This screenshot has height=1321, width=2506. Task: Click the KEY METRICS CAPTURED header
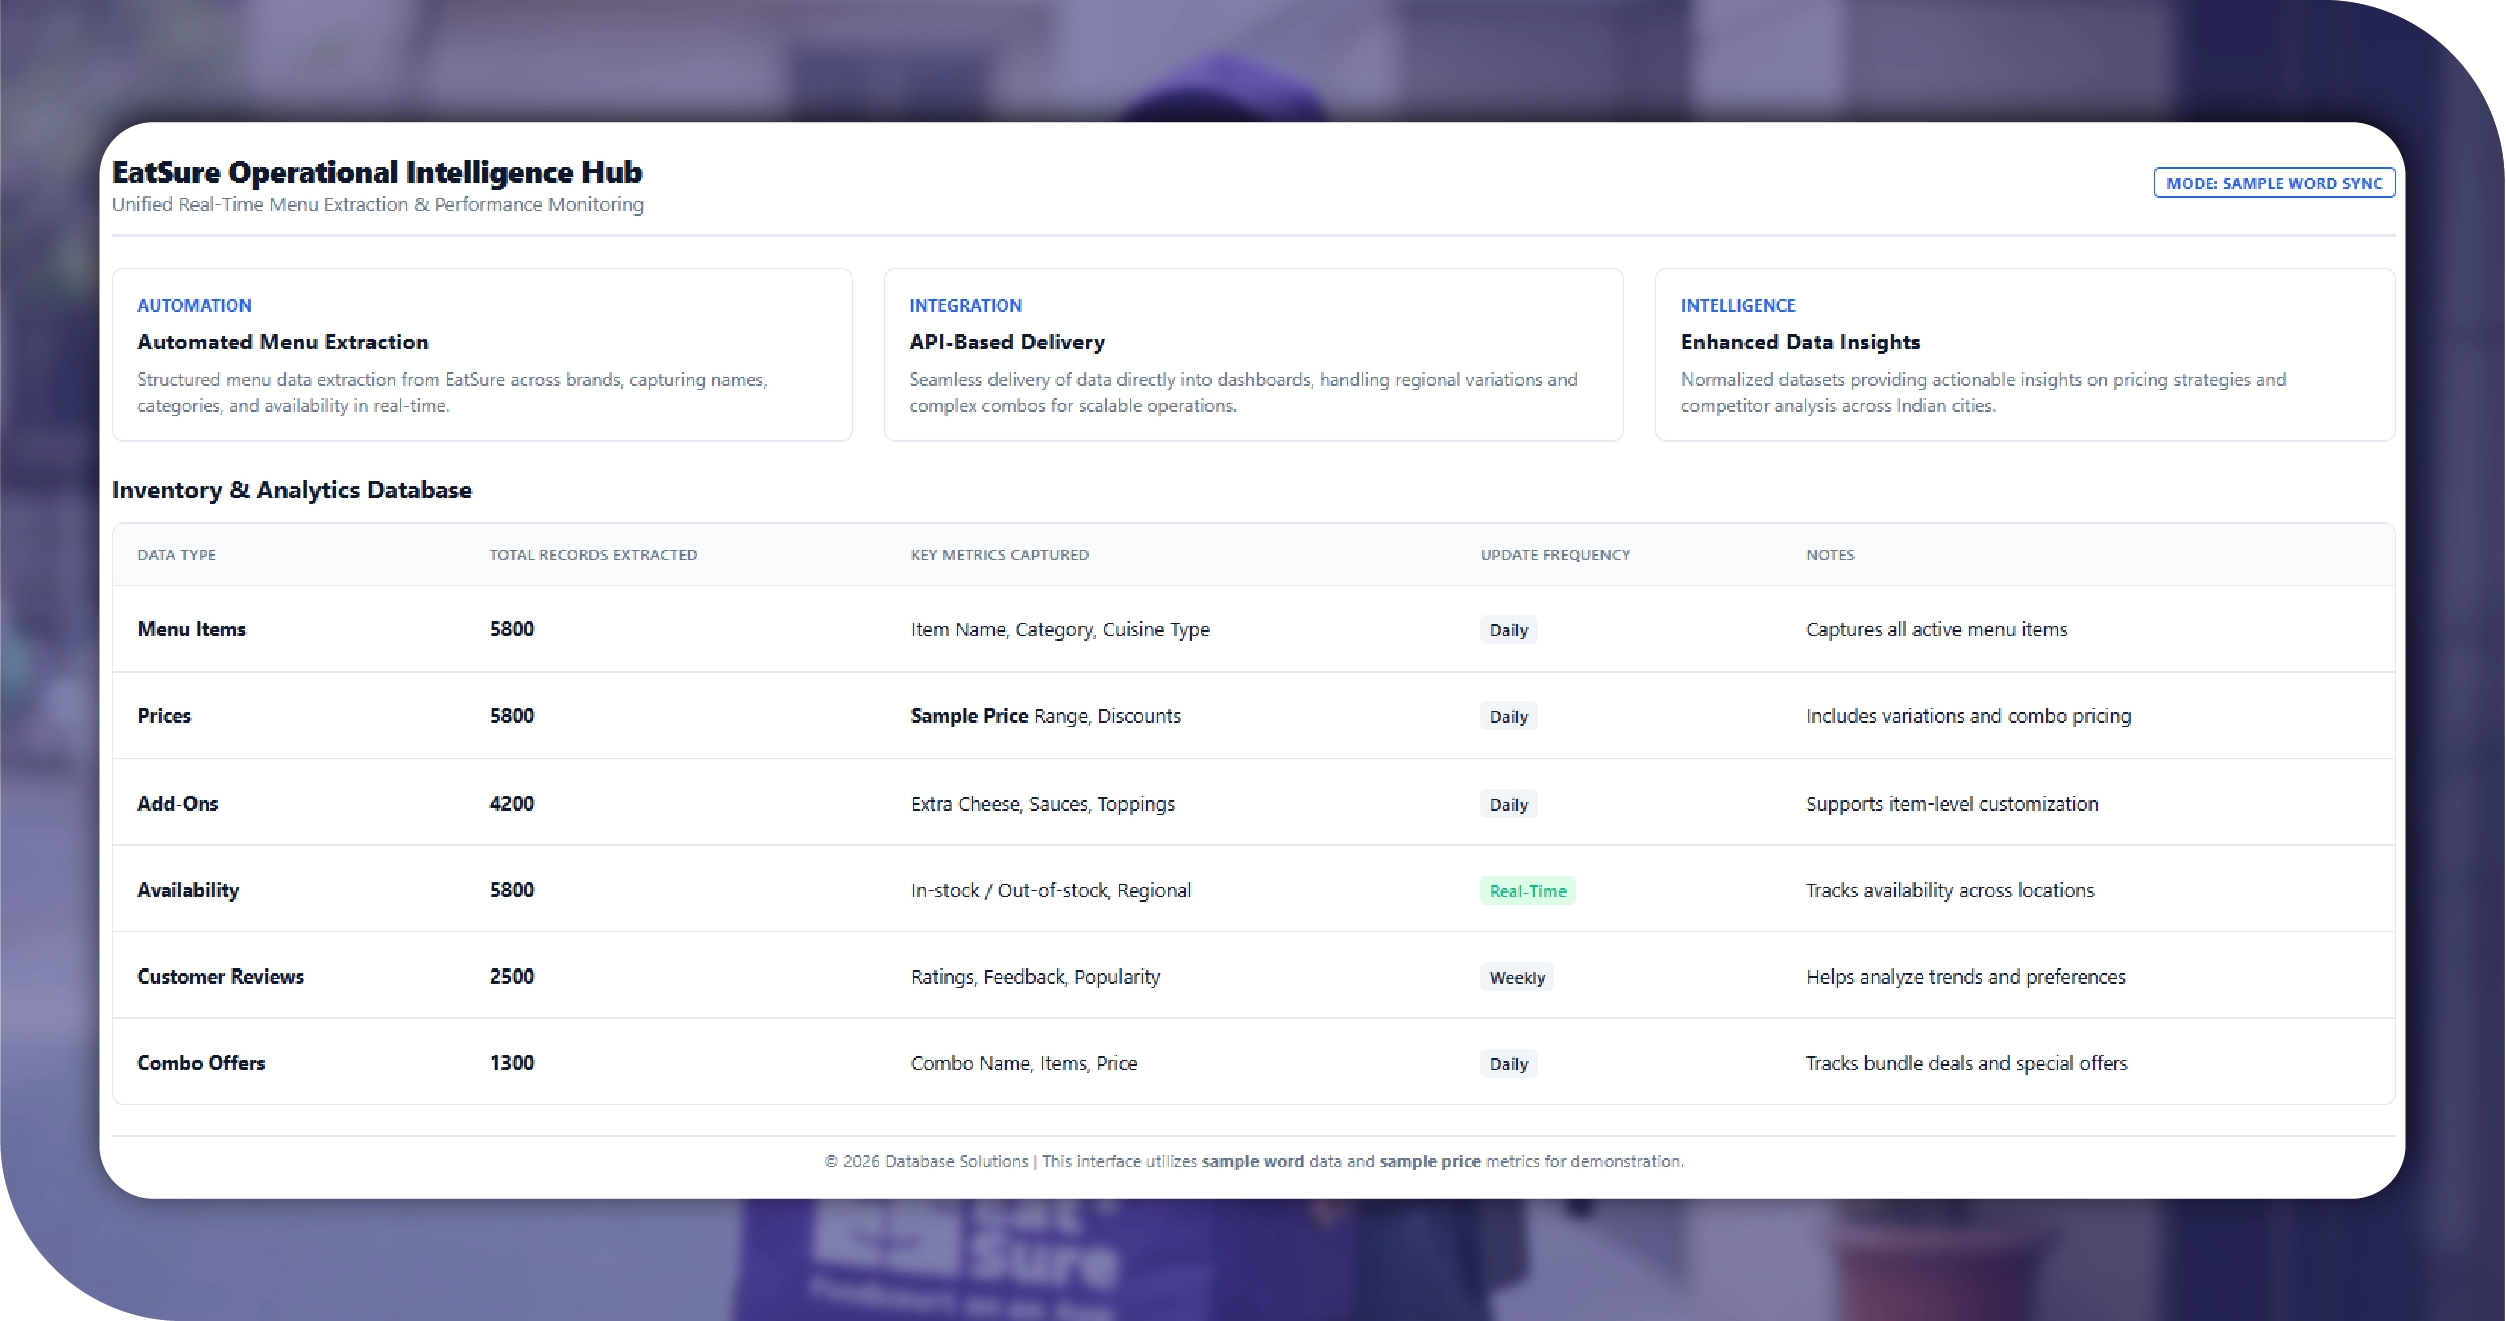click(x=999, y=555)
